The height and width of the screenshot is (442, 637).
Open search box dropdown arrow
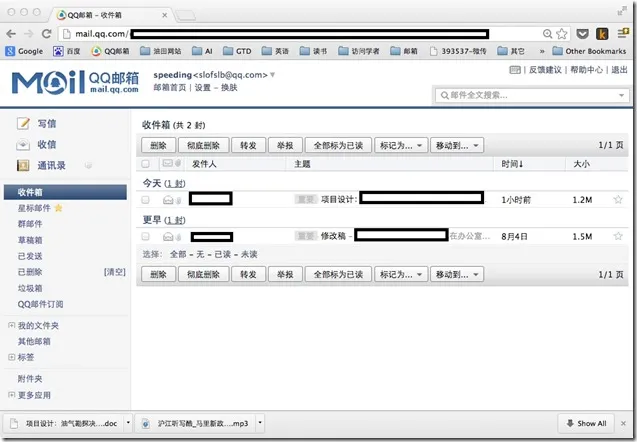point(621,95)
